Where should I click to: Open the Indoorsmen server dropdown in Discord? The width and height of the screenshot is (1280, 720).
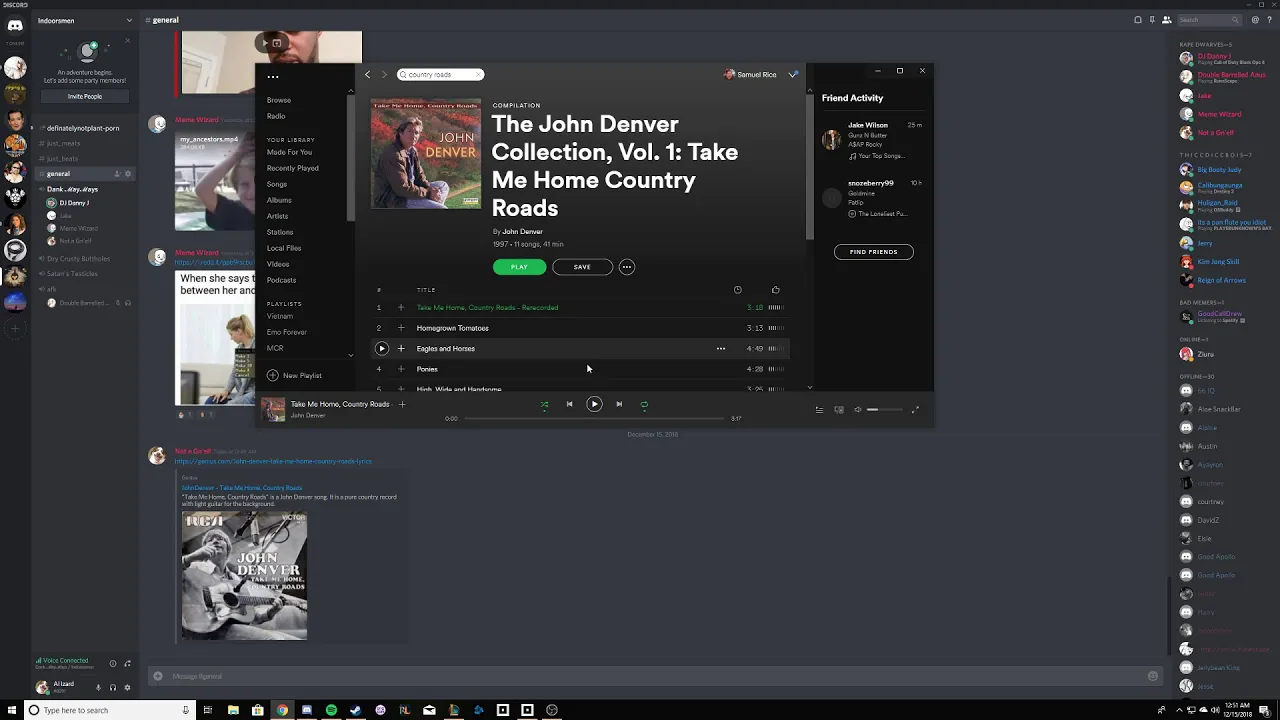[129, 20]
